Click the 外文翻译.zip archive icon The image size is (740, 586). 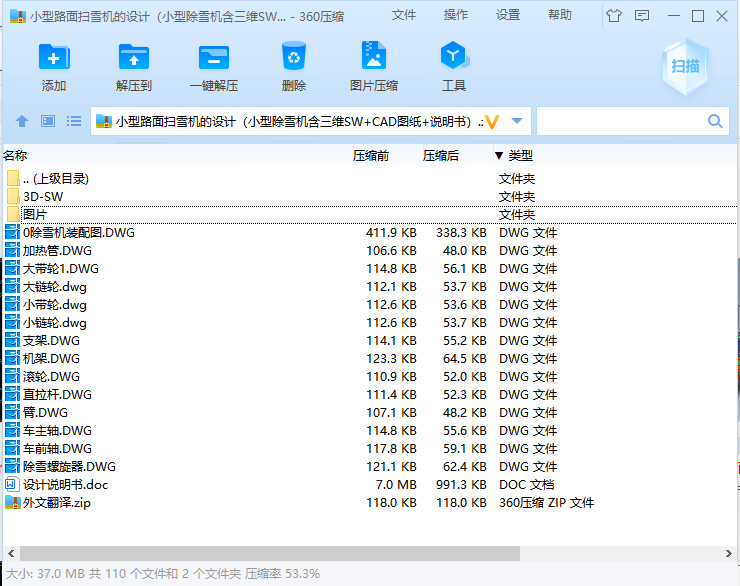(x=13, y=502)
